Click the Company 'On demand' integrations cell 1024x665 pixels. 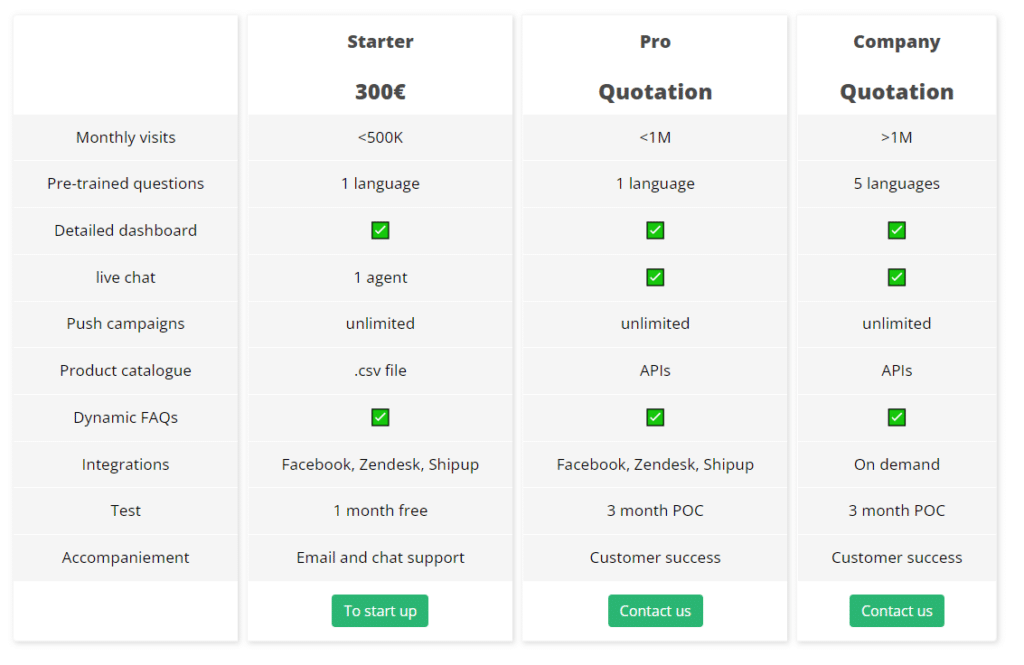[897, 464]
